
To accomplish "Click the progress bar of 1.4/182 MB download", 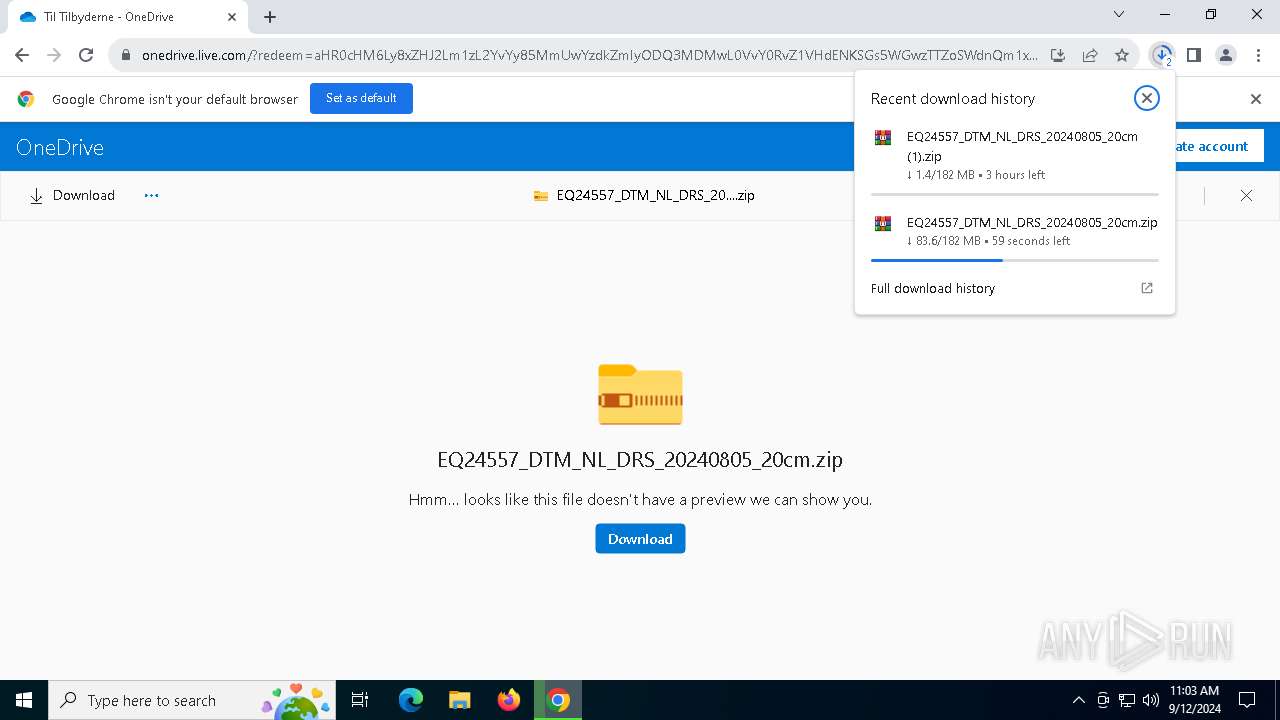I will point(1015,194).
